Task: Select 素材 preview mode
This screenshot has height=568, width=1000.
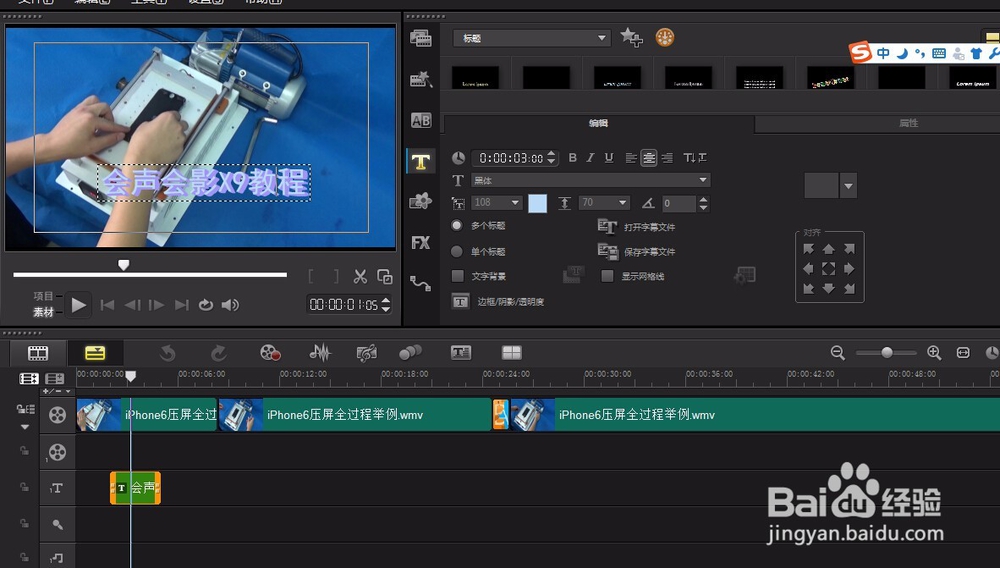Action: (43, 312)
